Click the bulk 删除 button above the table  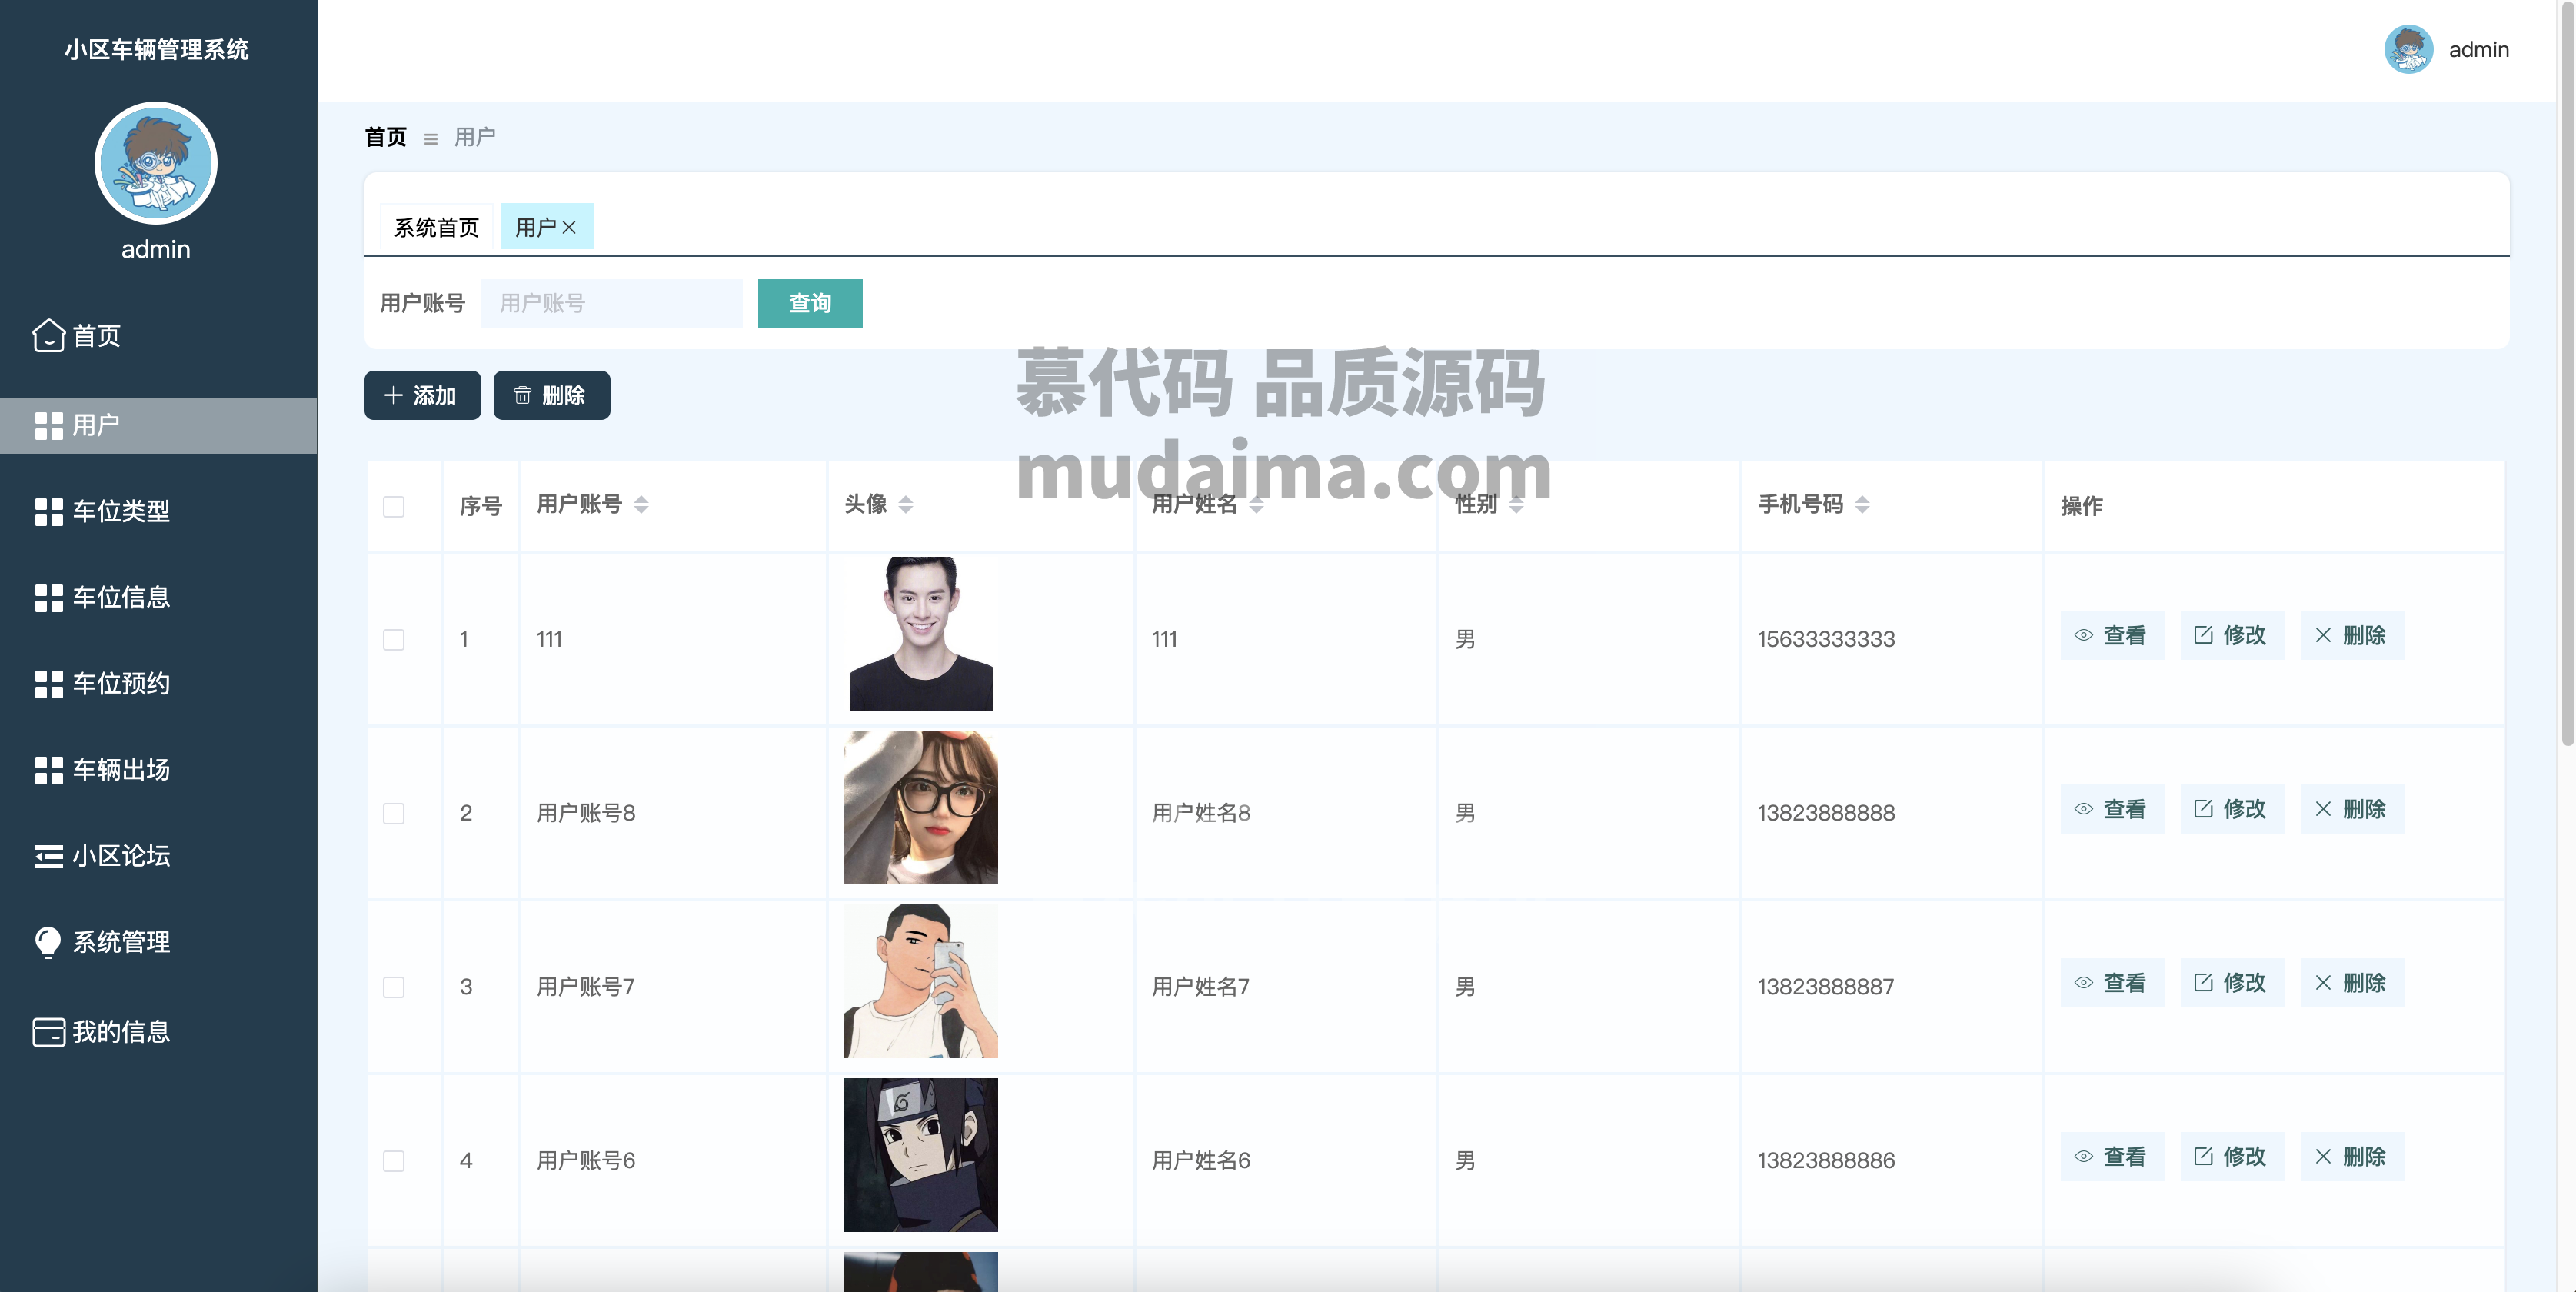click(551, 395)
